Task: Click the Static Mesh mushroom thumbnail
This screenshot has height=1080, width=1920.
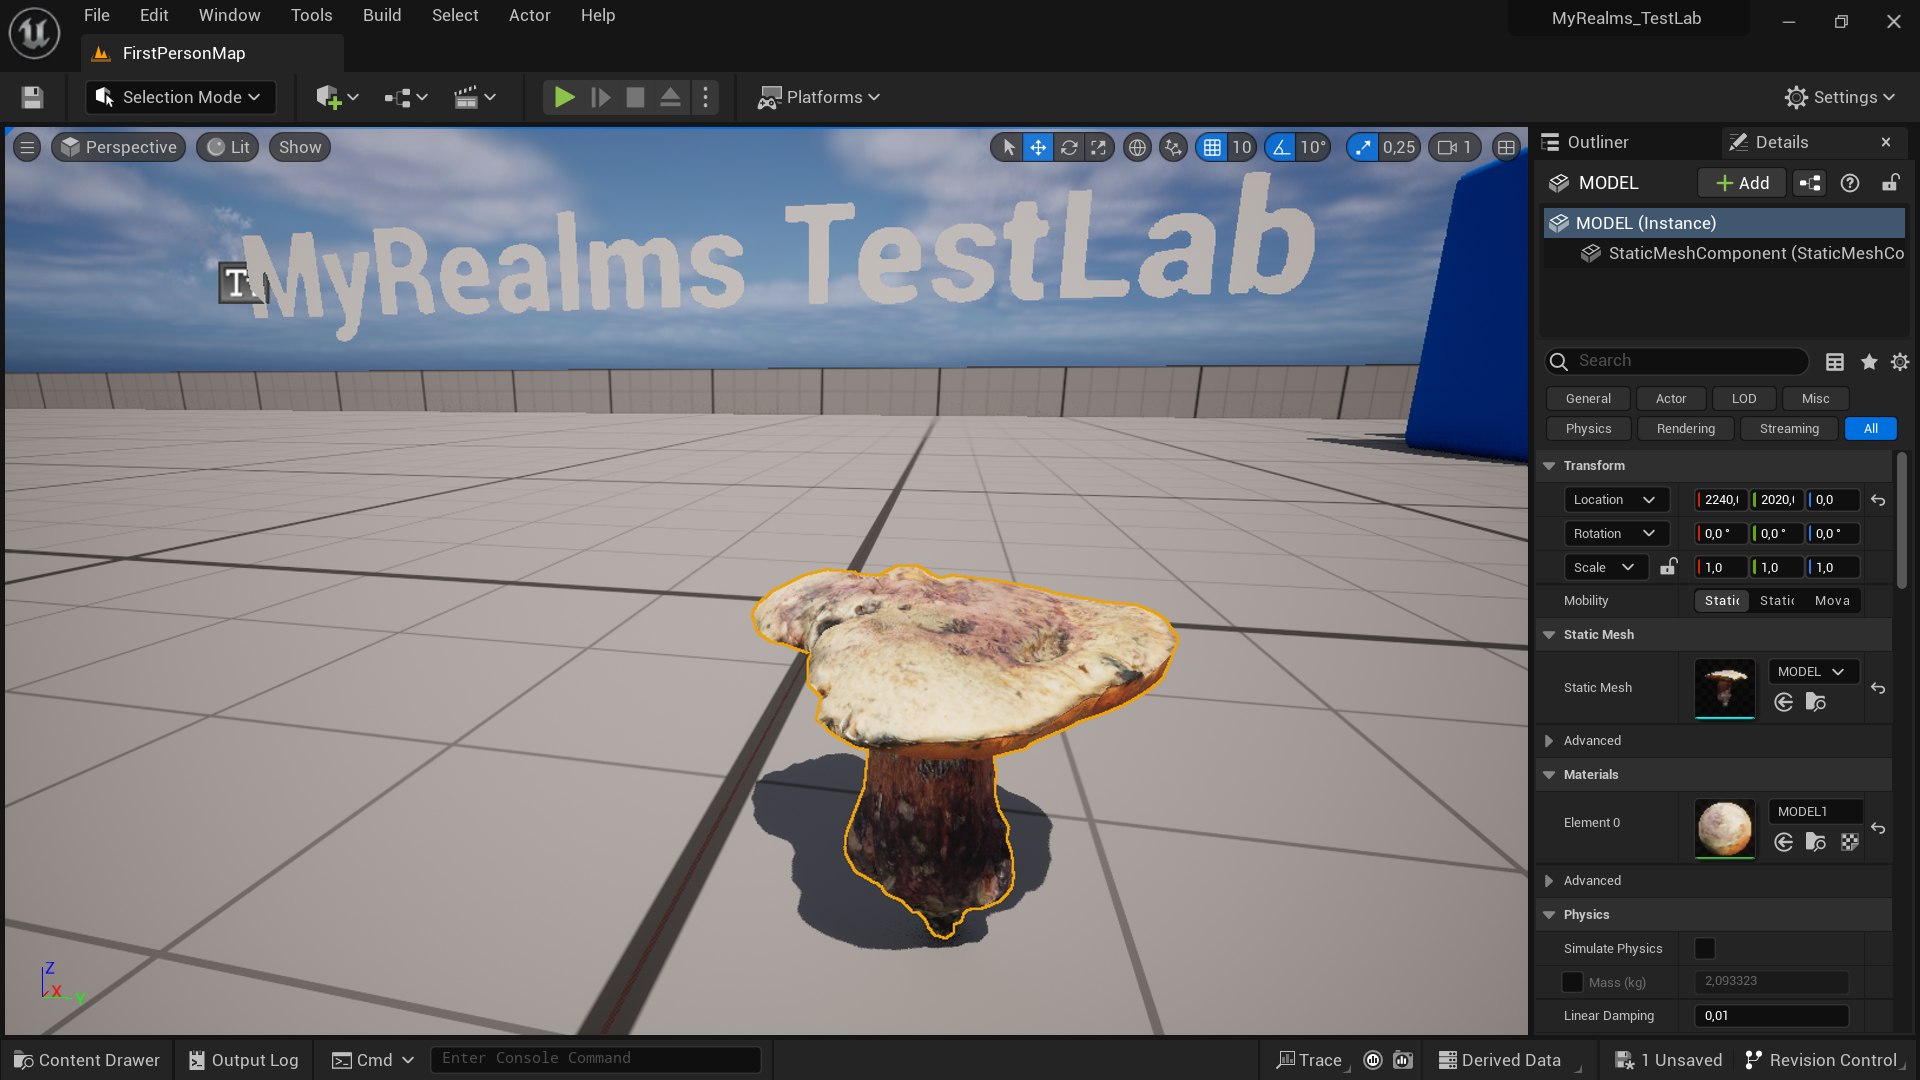Action: pos(1724,688)
